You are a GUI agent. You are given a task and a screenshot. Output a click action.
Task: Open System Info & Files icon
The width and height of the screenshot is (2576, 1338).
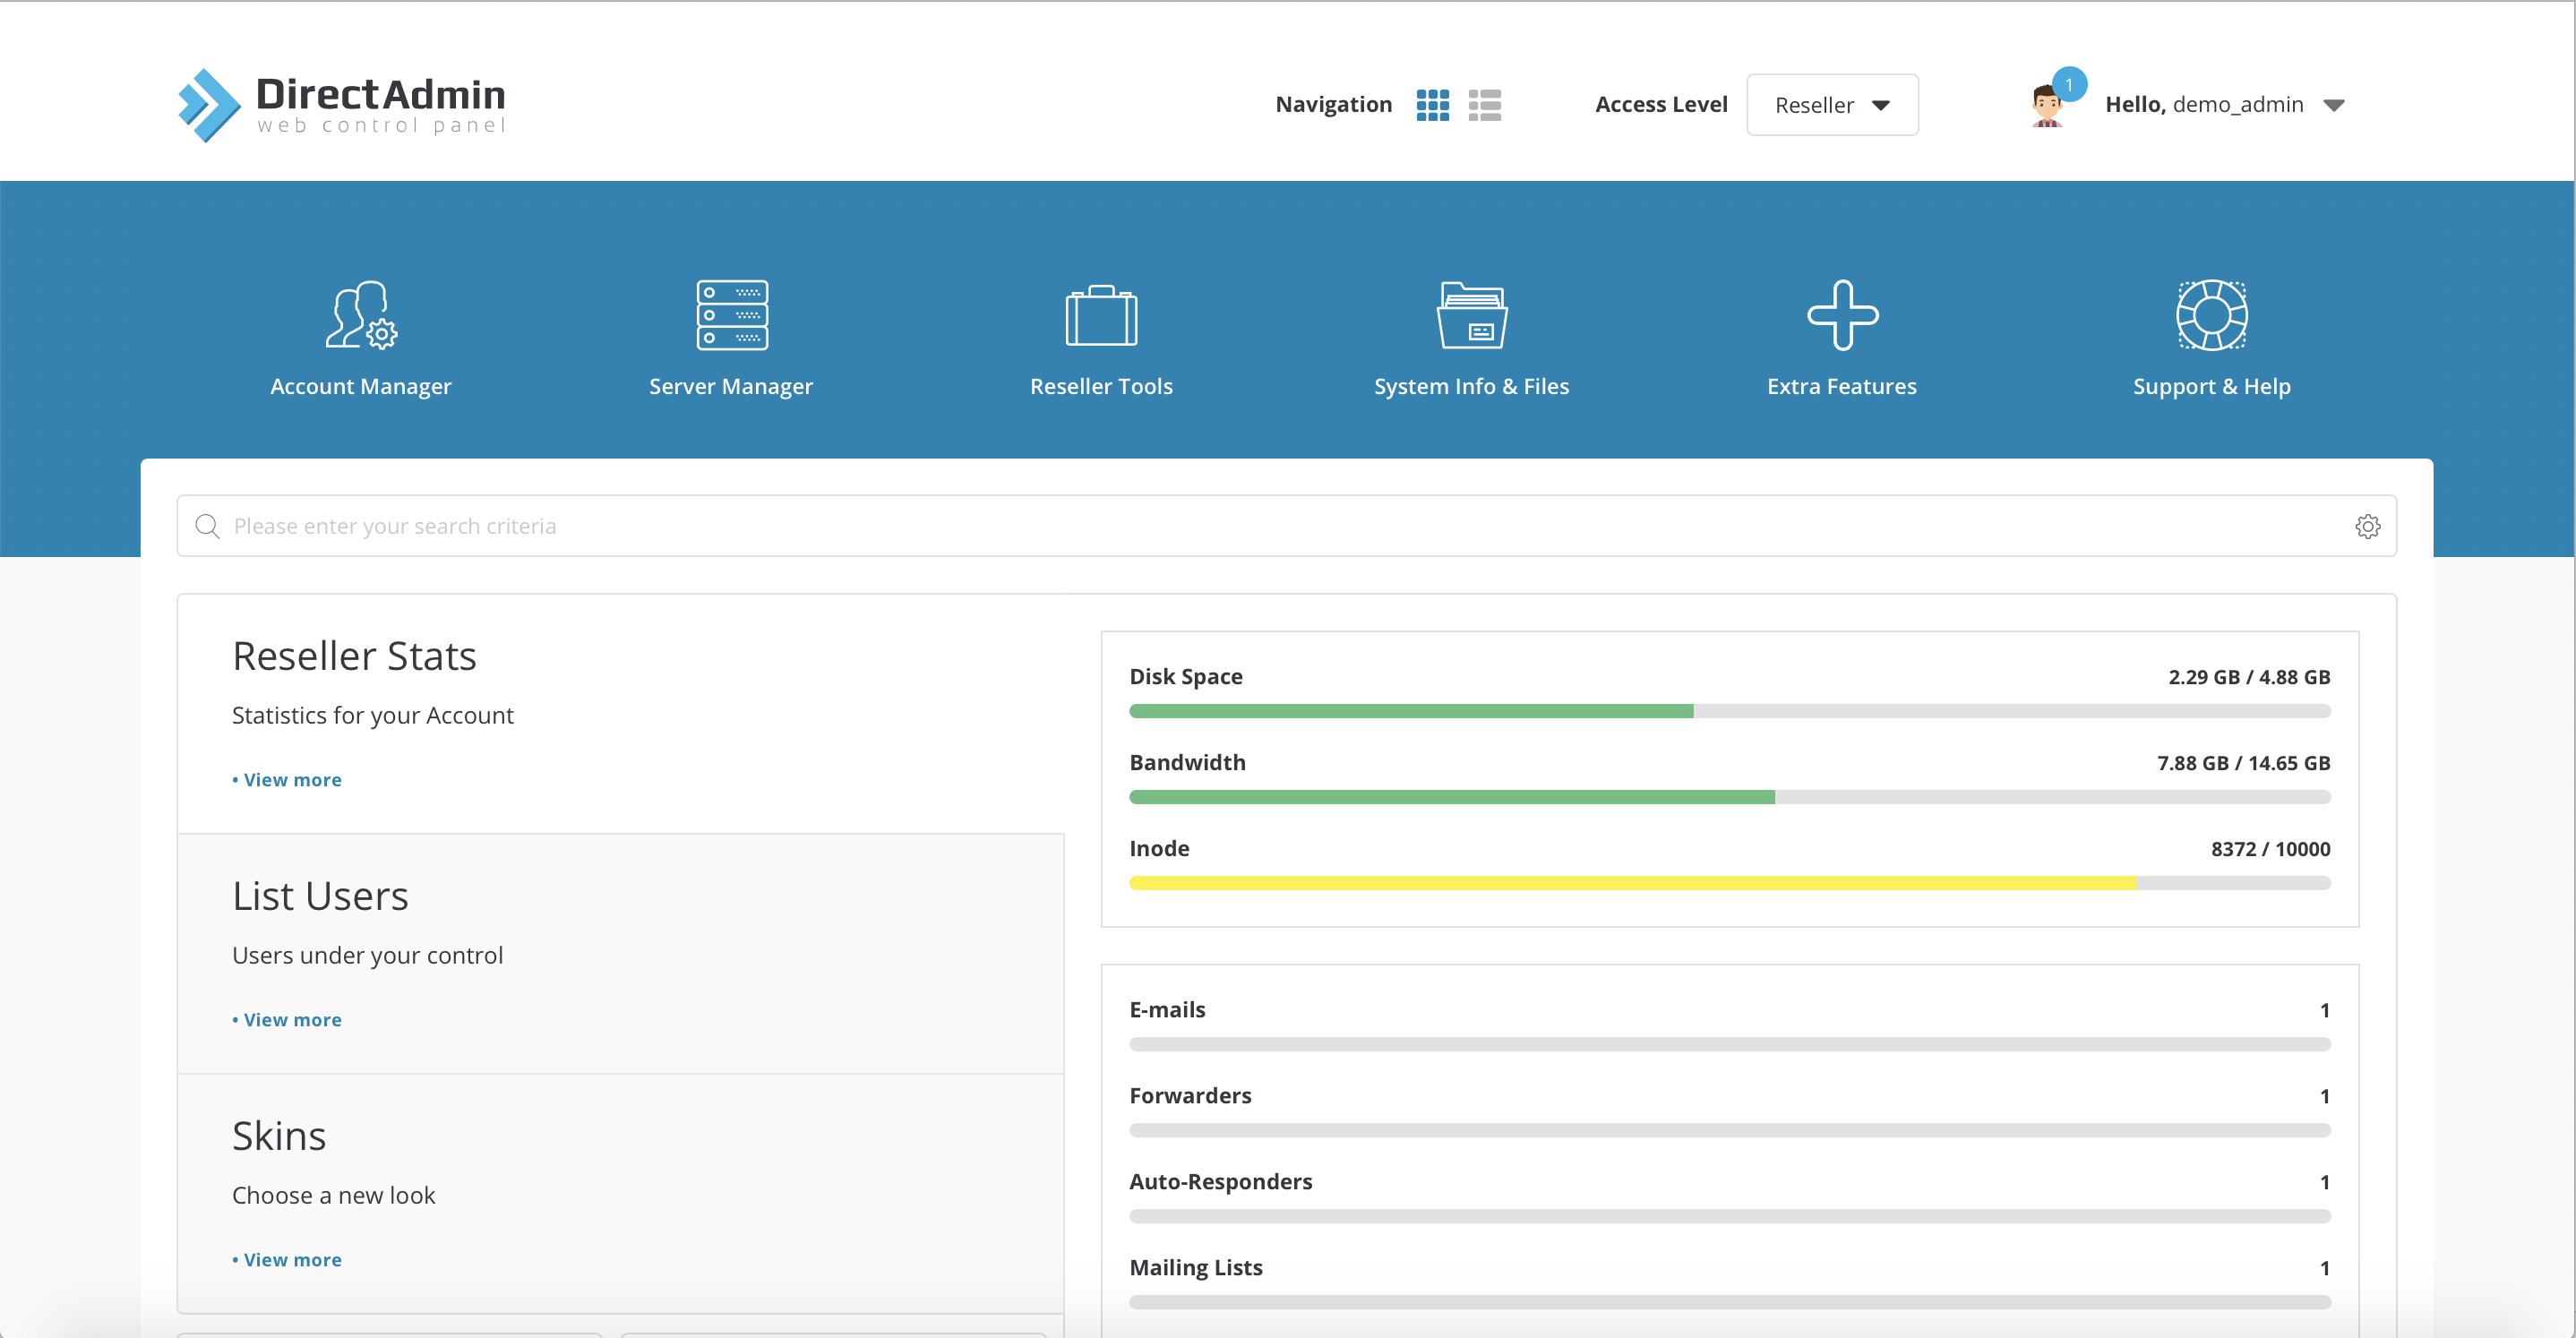[x=1471, y=314]
